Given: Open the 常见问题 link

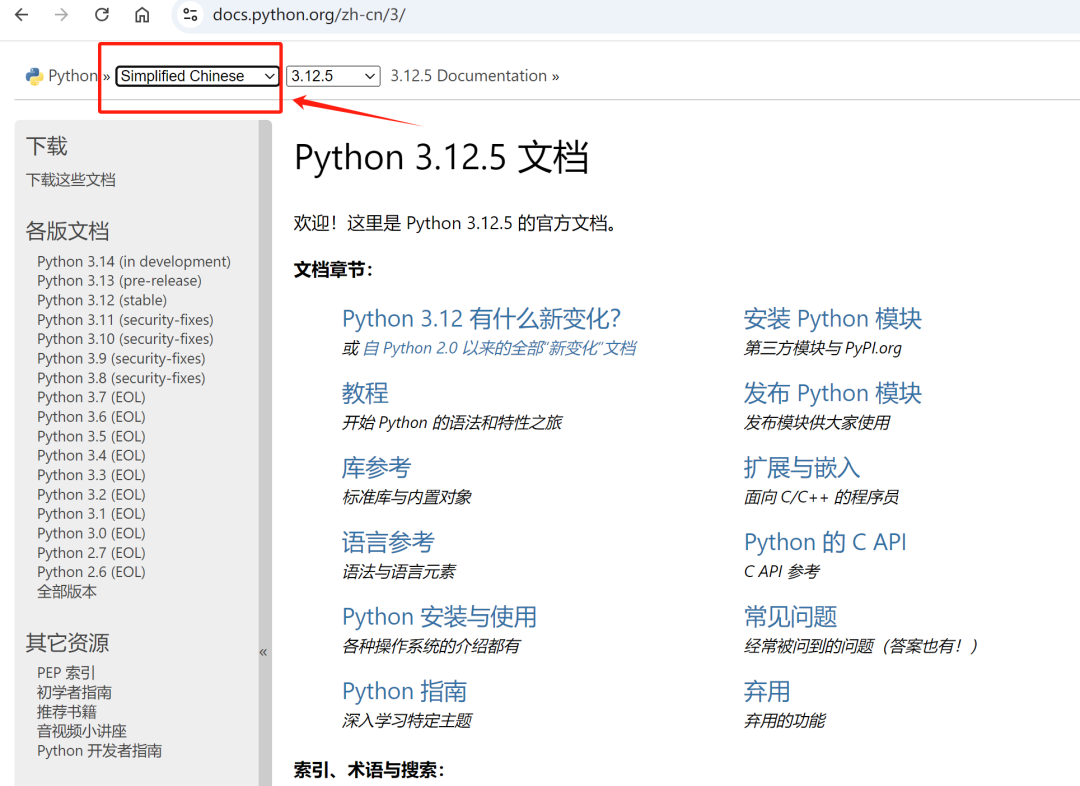Looking at the screenshot, I should pyautogui.click(x=791, y=617).
